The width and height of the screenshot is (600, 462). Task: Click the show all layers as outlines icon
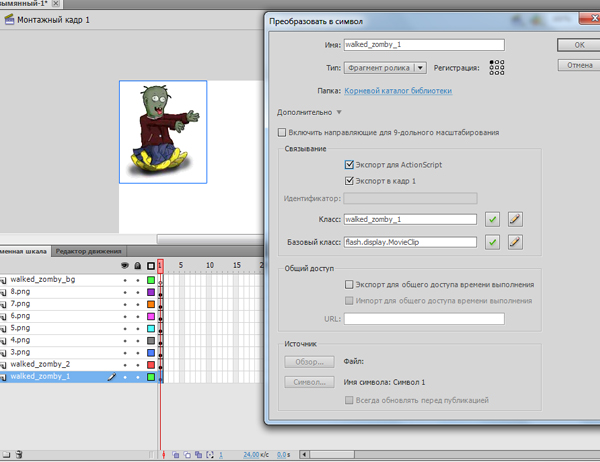point(151,266)
